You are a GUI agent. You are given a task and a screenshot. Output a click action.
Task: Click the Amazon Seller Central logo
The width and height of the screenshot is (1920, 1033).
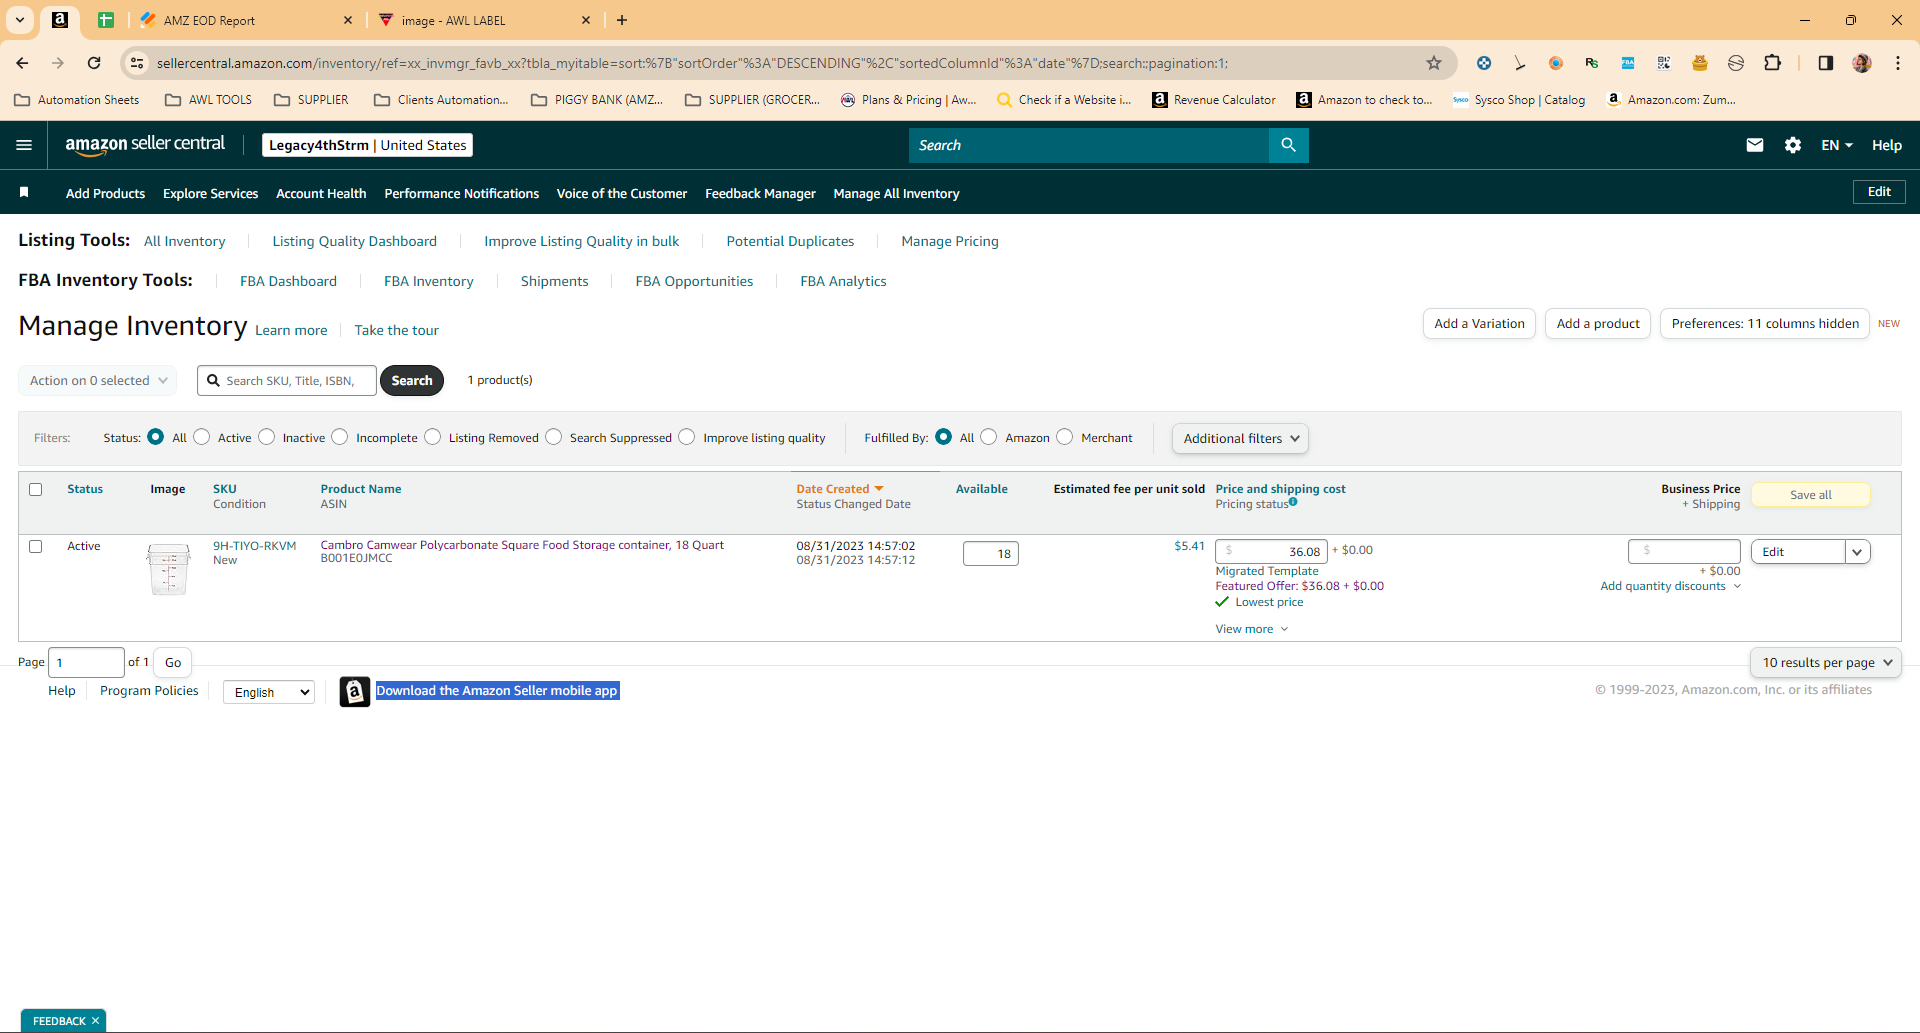(x=145, y=145)
